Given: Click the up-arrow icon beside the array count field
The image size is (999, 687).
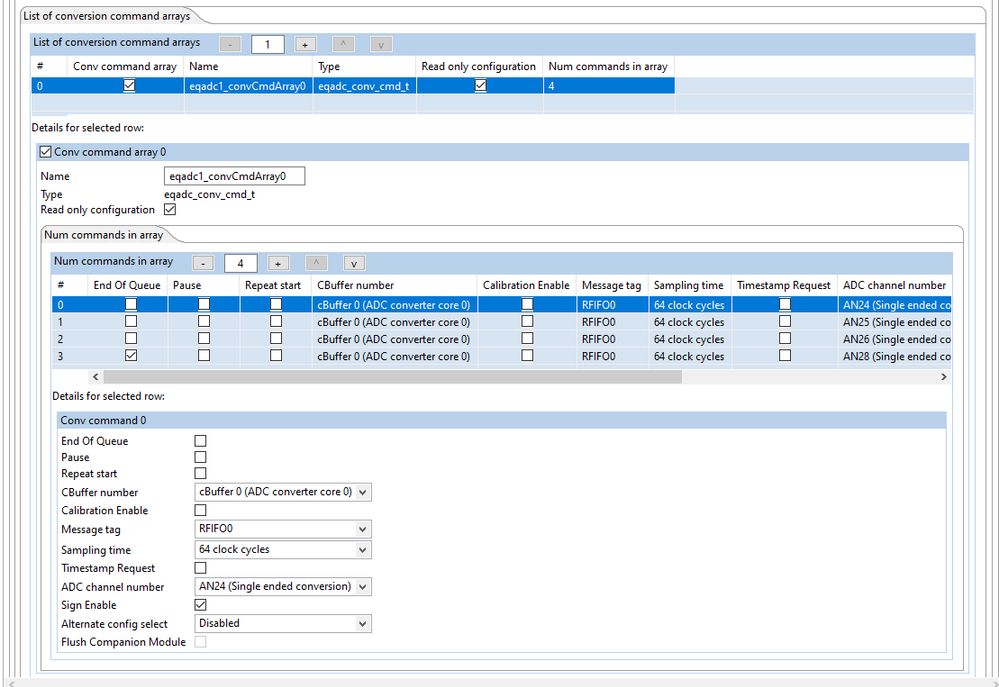Looking at the screenshot, I should point(343,44).
